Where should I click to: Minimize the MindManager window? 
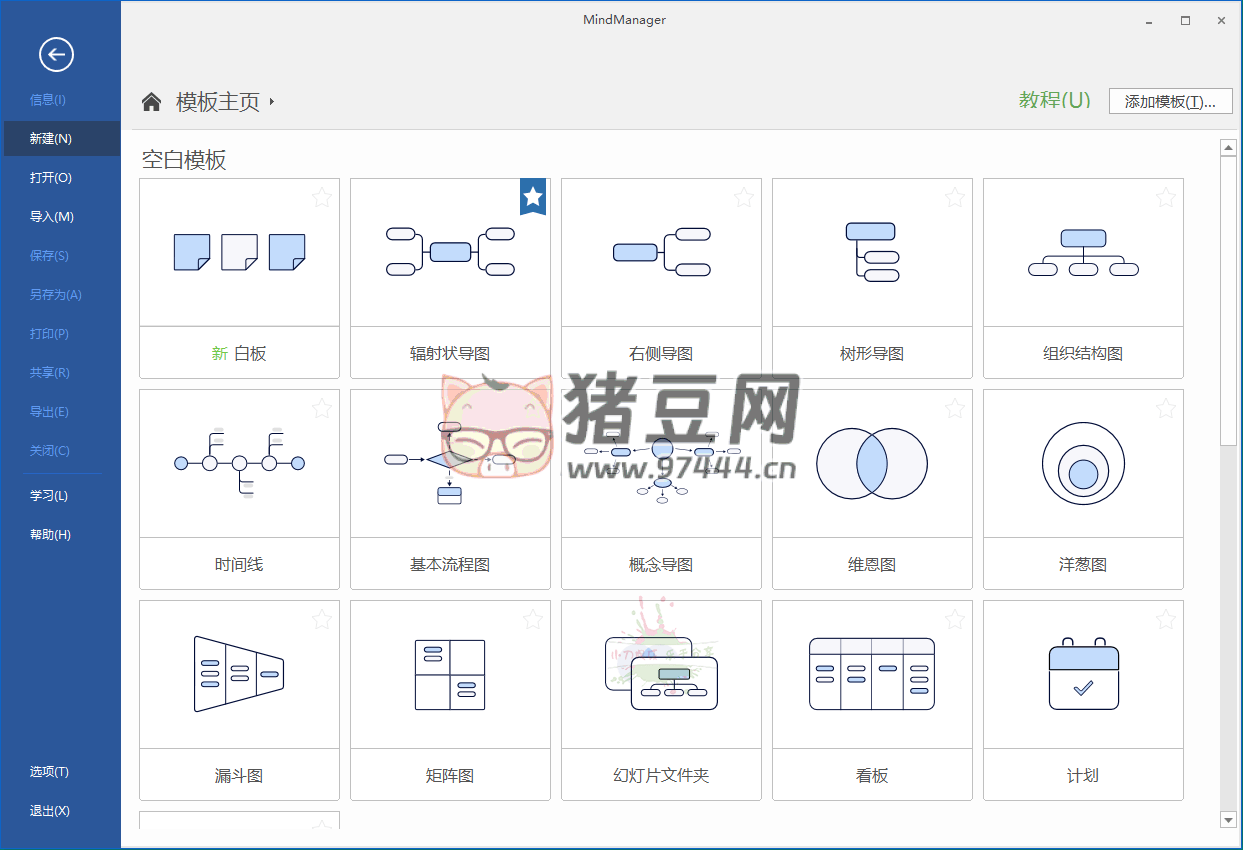click(x=1148, y=20)
